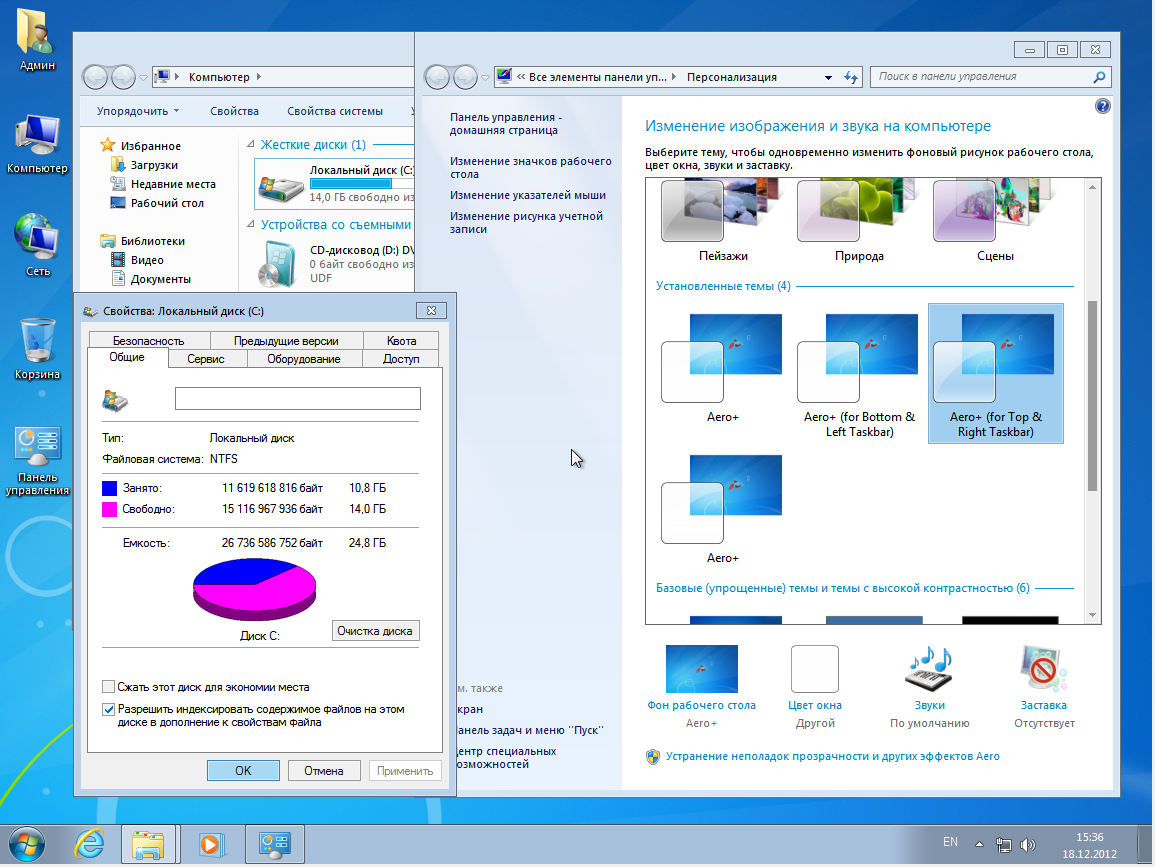Select the Природа theme
1155x867 pixels.
coord(859,221)
